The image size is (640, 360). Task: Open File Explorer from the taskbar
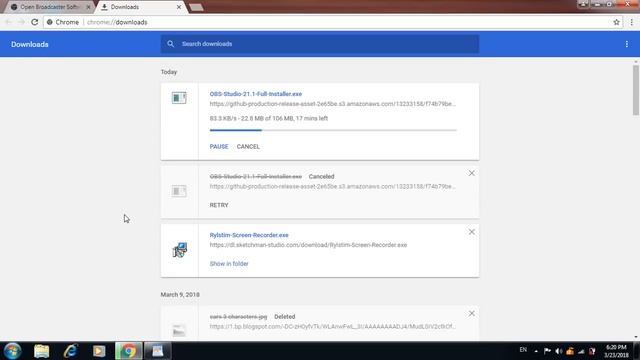pyautogui.click(x=42, y=351)
